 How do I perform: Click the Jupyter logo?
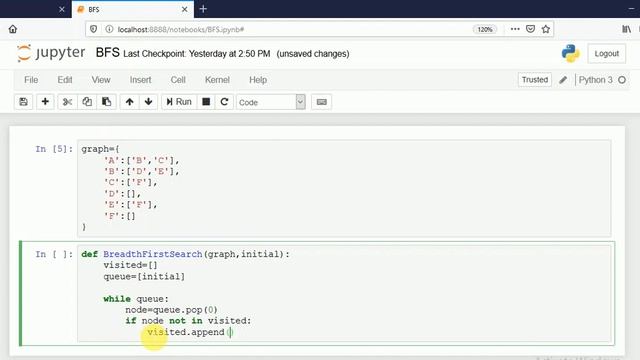(51, 53)
